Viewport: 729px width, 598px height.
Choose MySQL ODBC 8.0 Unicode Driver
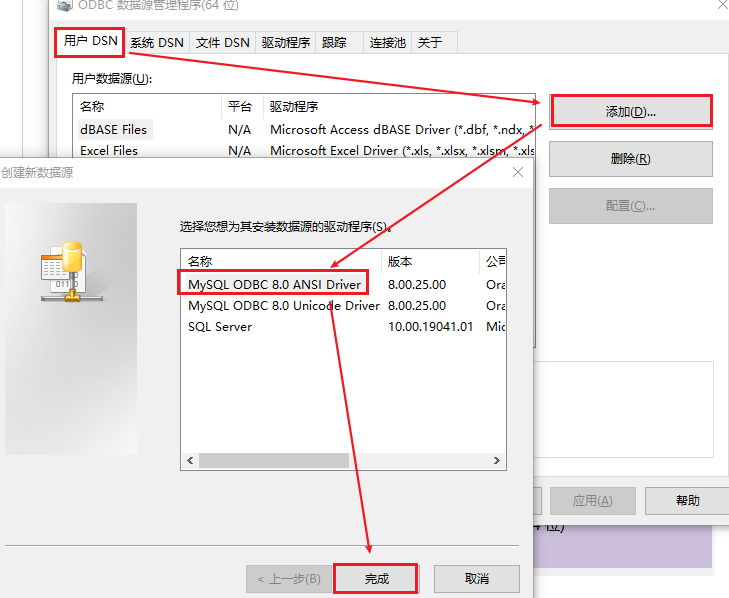283,306
